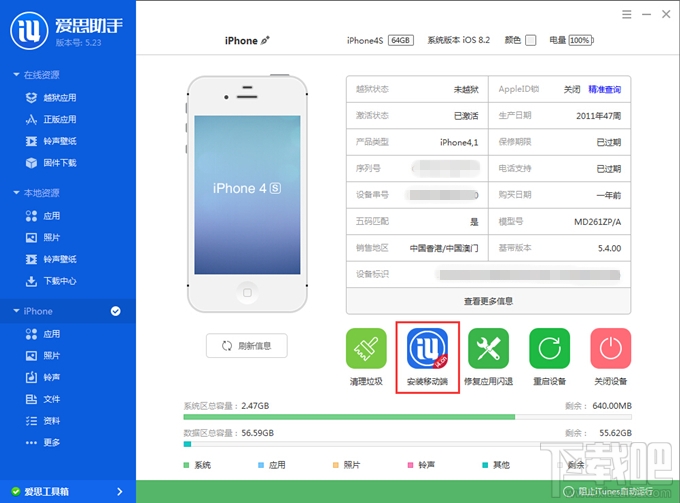
Task: Click the MD261ZP/A model number
Action: (x=598, y=222)
